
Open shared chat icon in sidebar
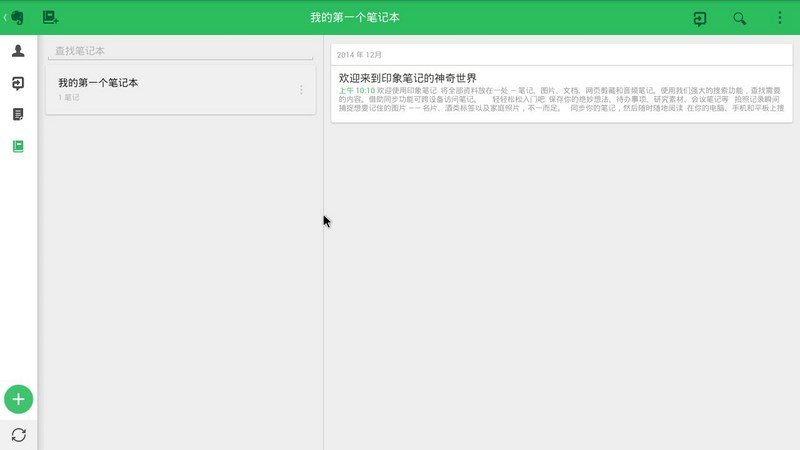[x=18, y=83]
